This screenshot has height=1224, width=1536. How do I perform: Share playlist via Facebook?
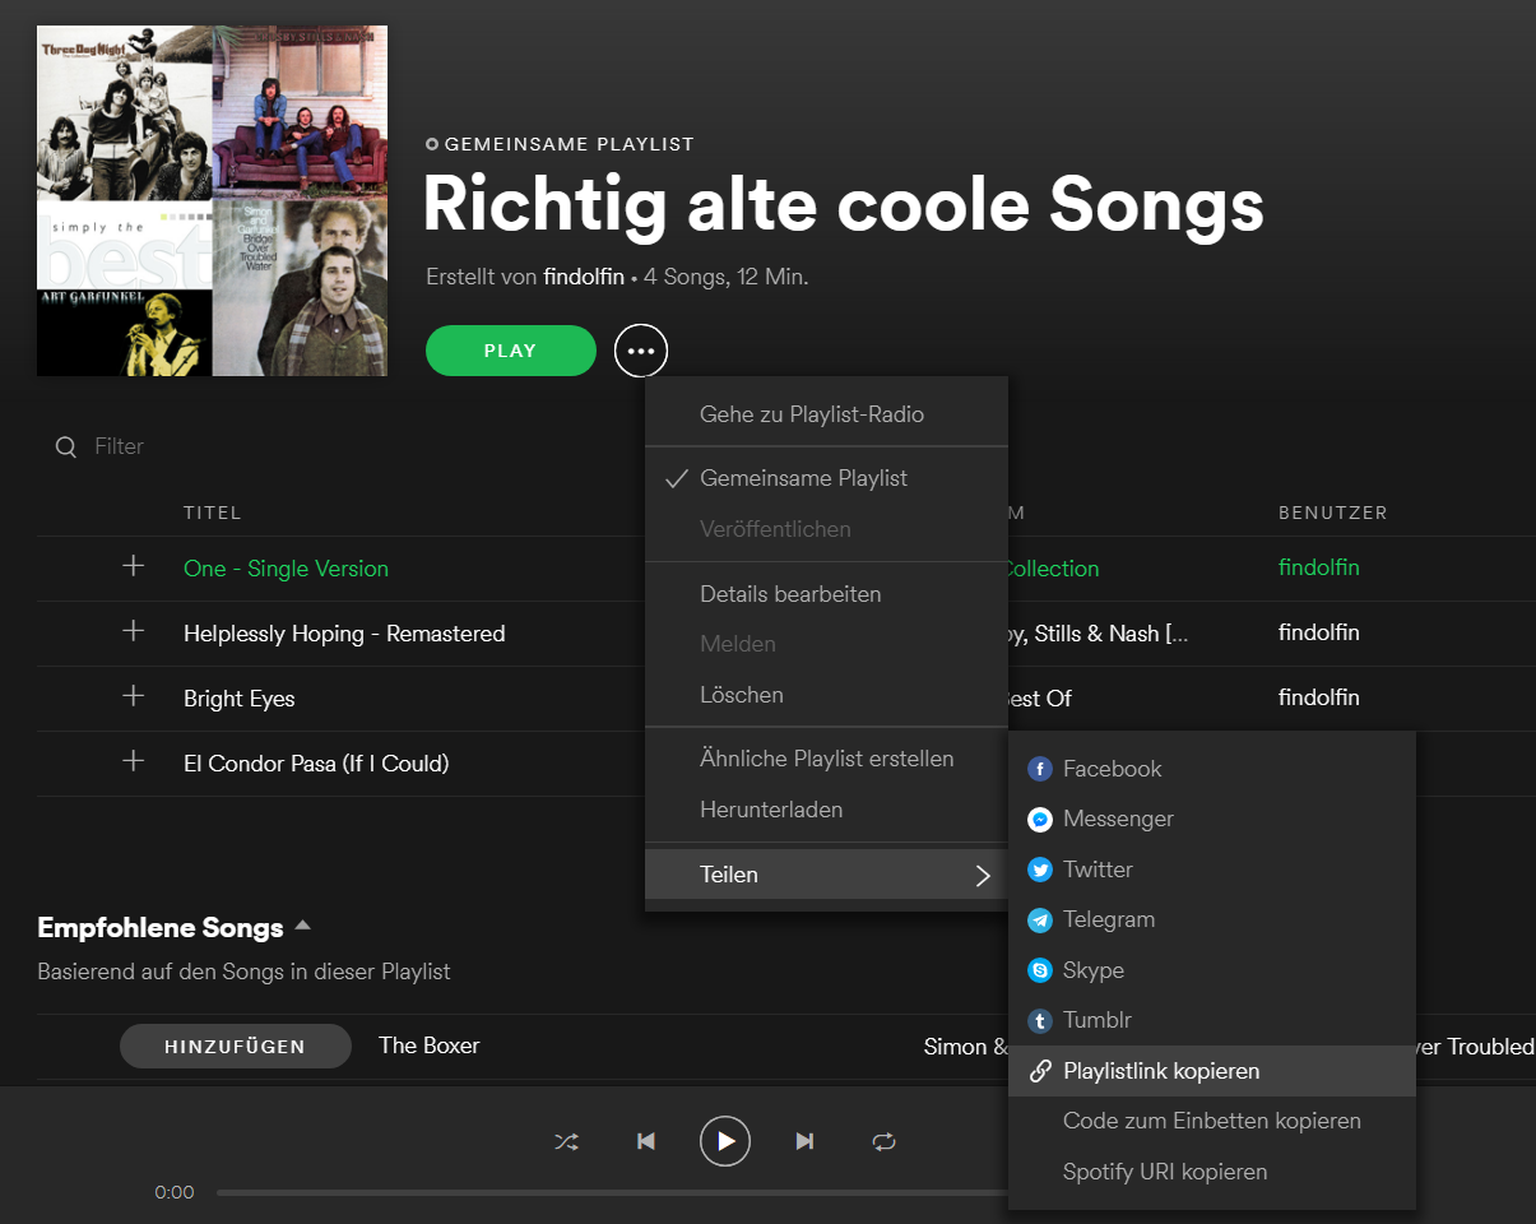click(x=1111, y=768)
